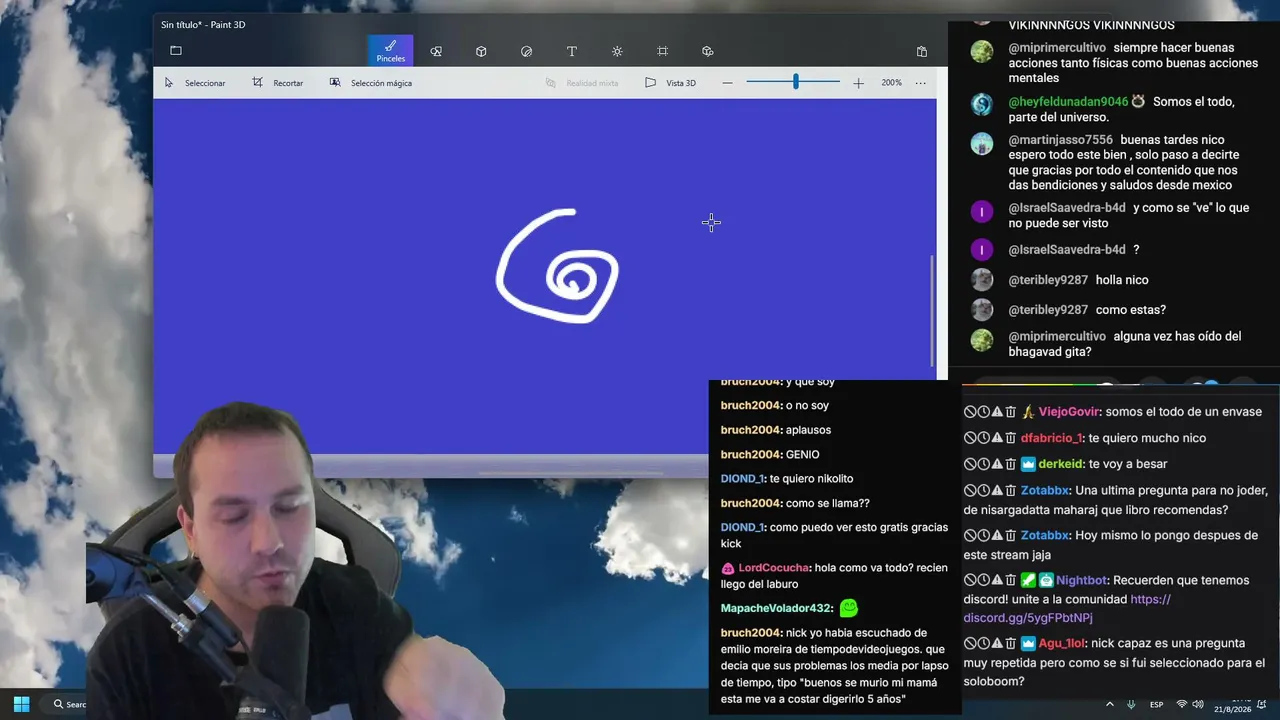Zoom in with the plus button
1280x720 pixels.
pyautogui.click(x=858, y=83)
